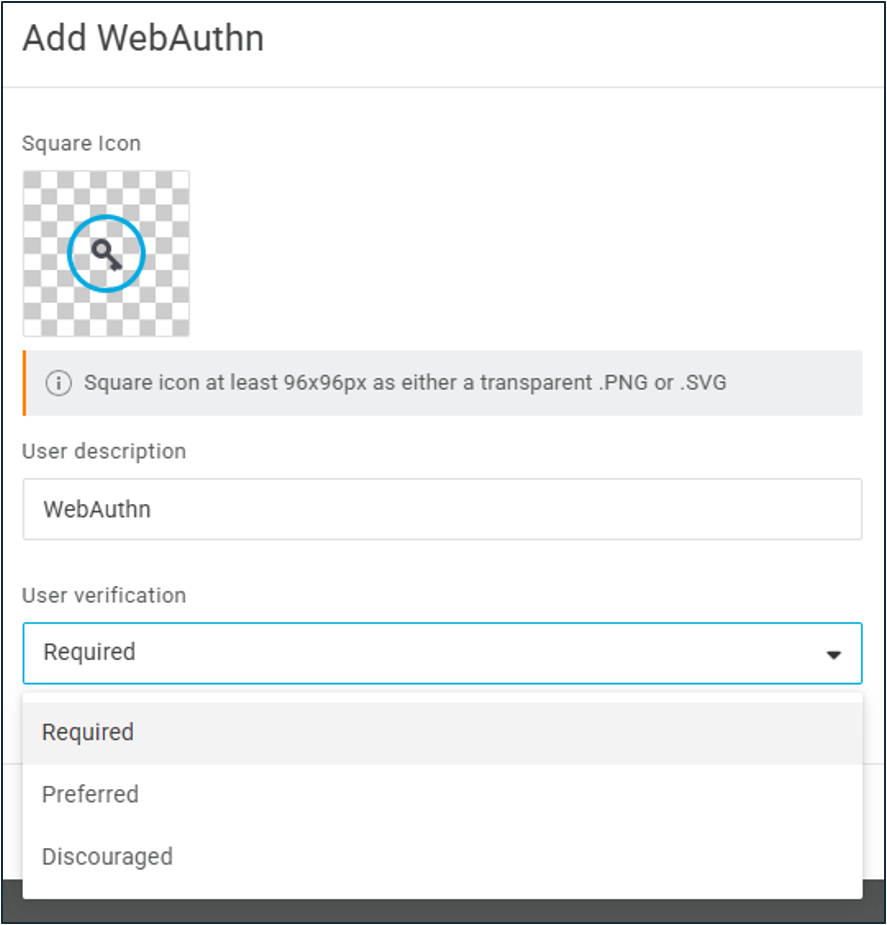Click the dropdown caret on User verification
The height and width of the screenshot is (925, 887).
tap(833, 653)
